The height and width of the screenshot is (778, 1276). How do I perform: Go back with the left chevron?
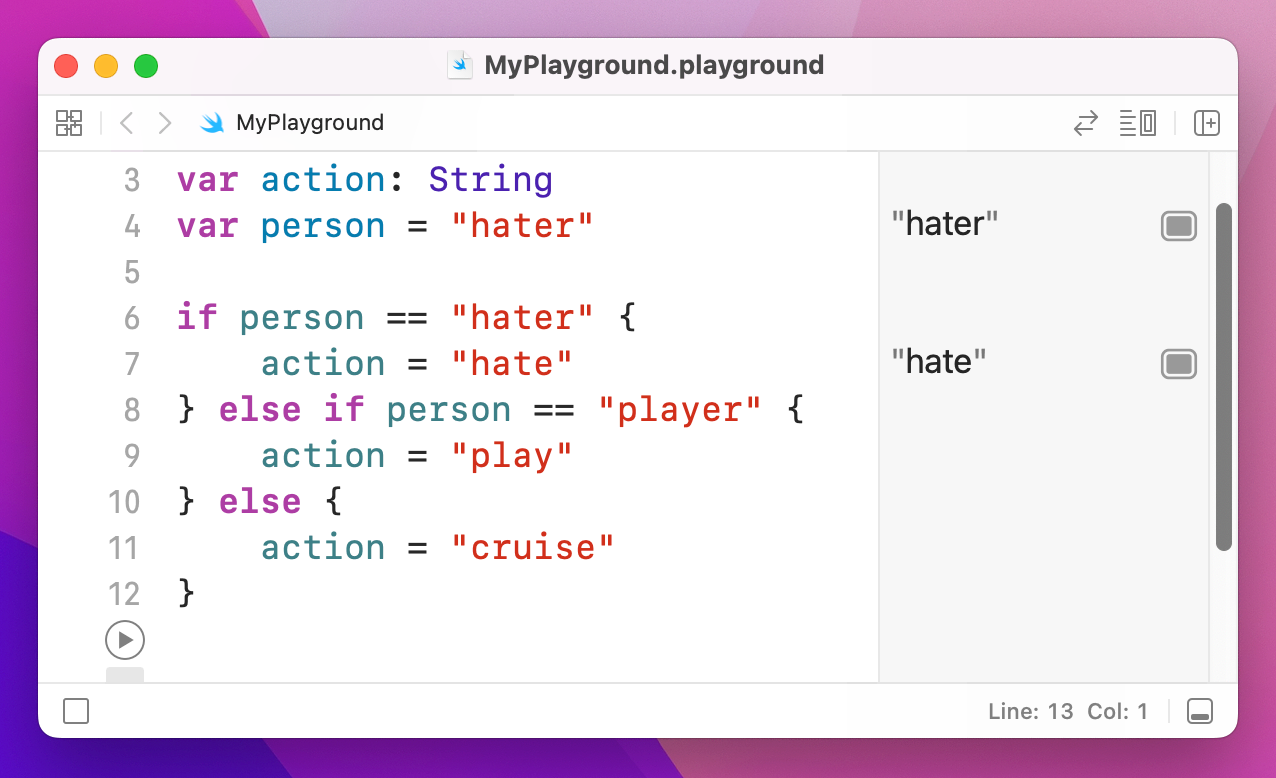coord(126,123)
